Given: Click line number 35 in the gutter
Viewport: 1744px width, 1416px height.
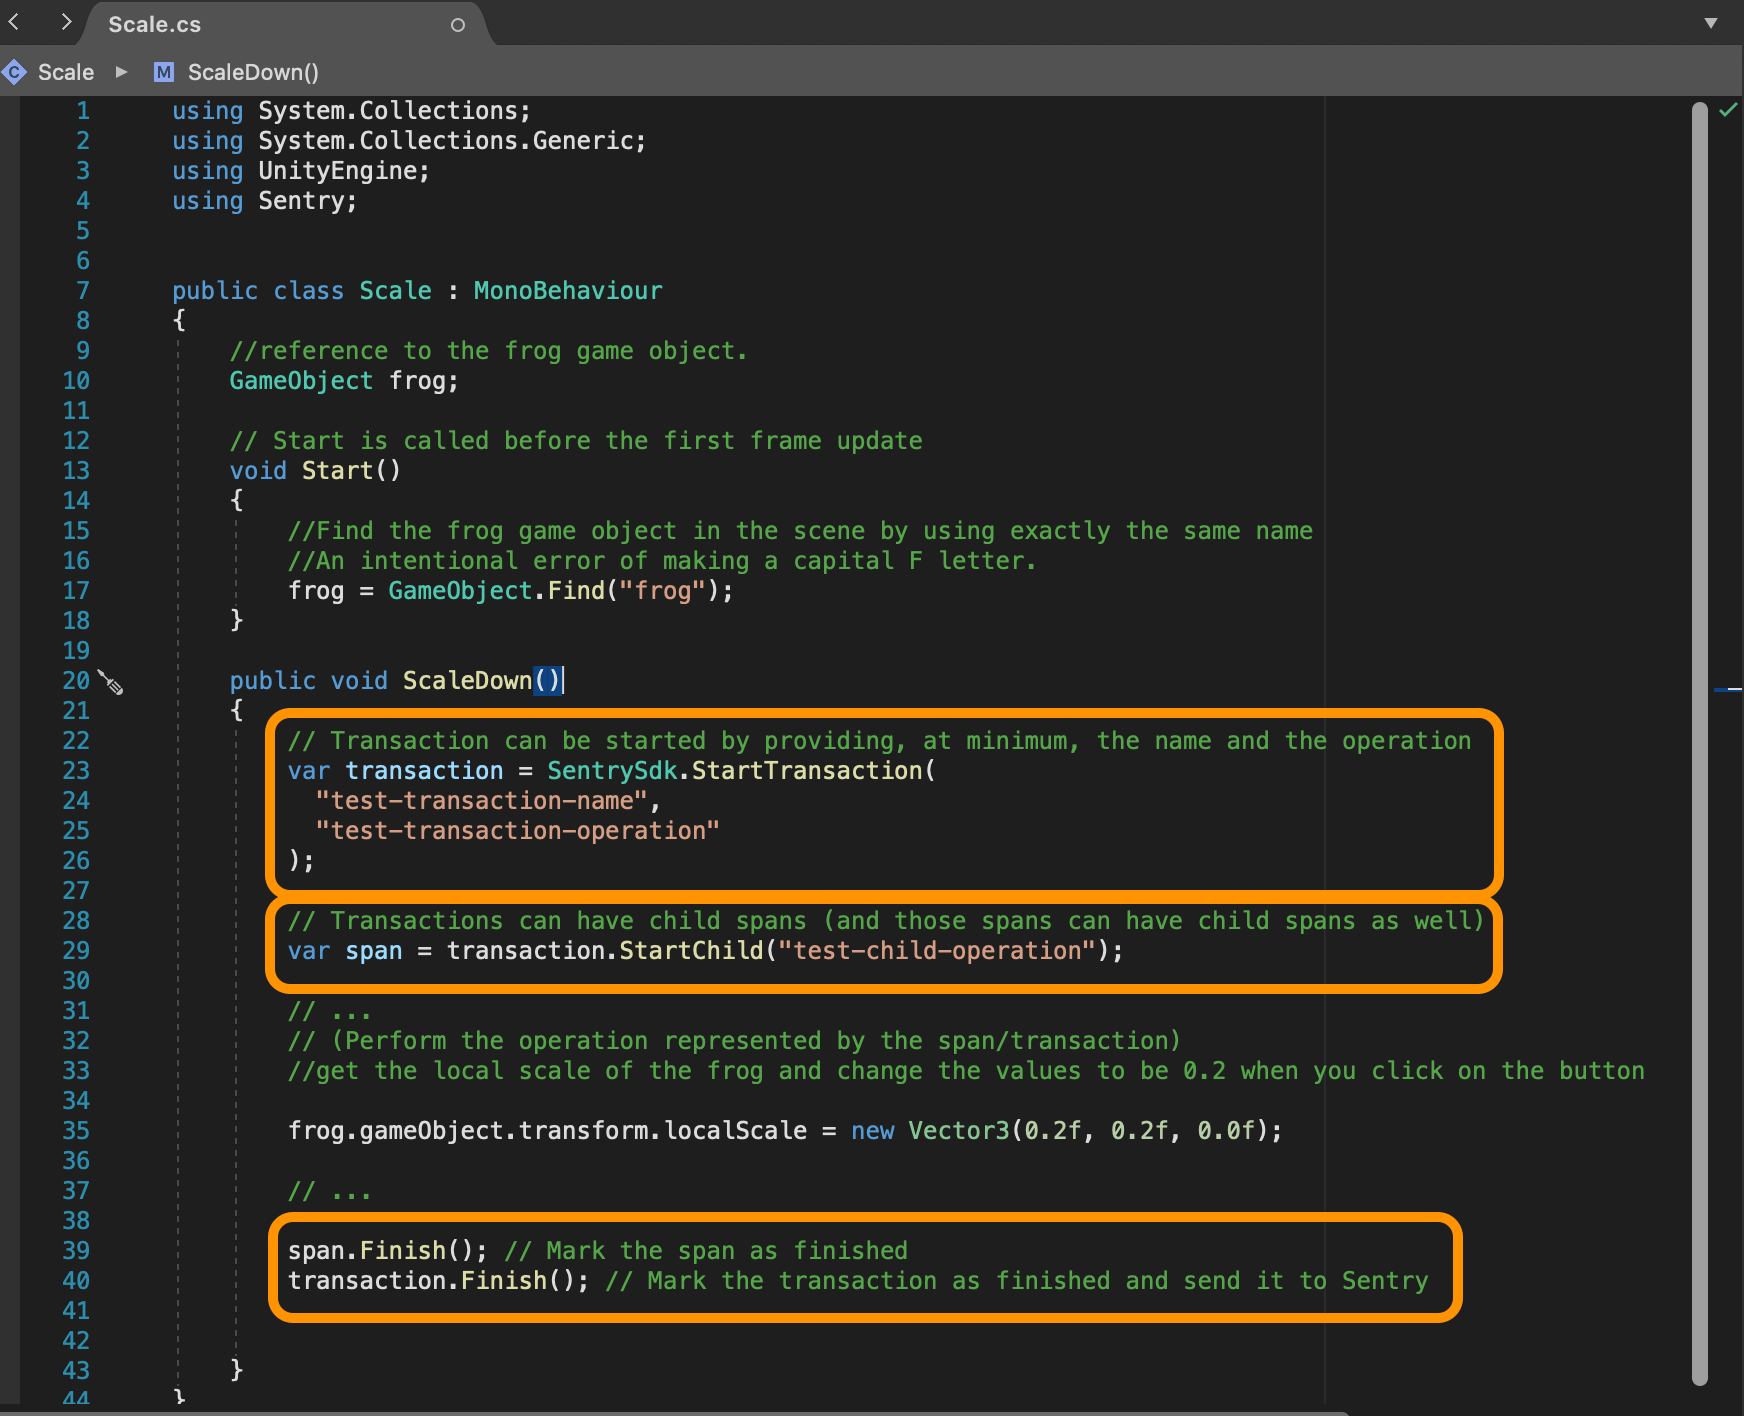Looking at the screenshot, I should click(x=76, y=1131).
